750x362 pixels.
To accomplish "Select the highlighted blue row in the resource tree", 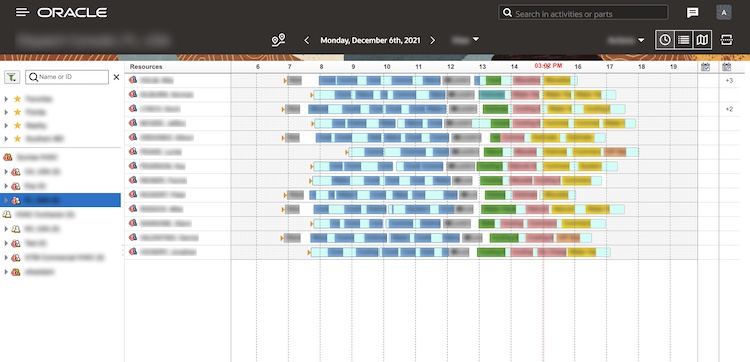I will (60, 200).
